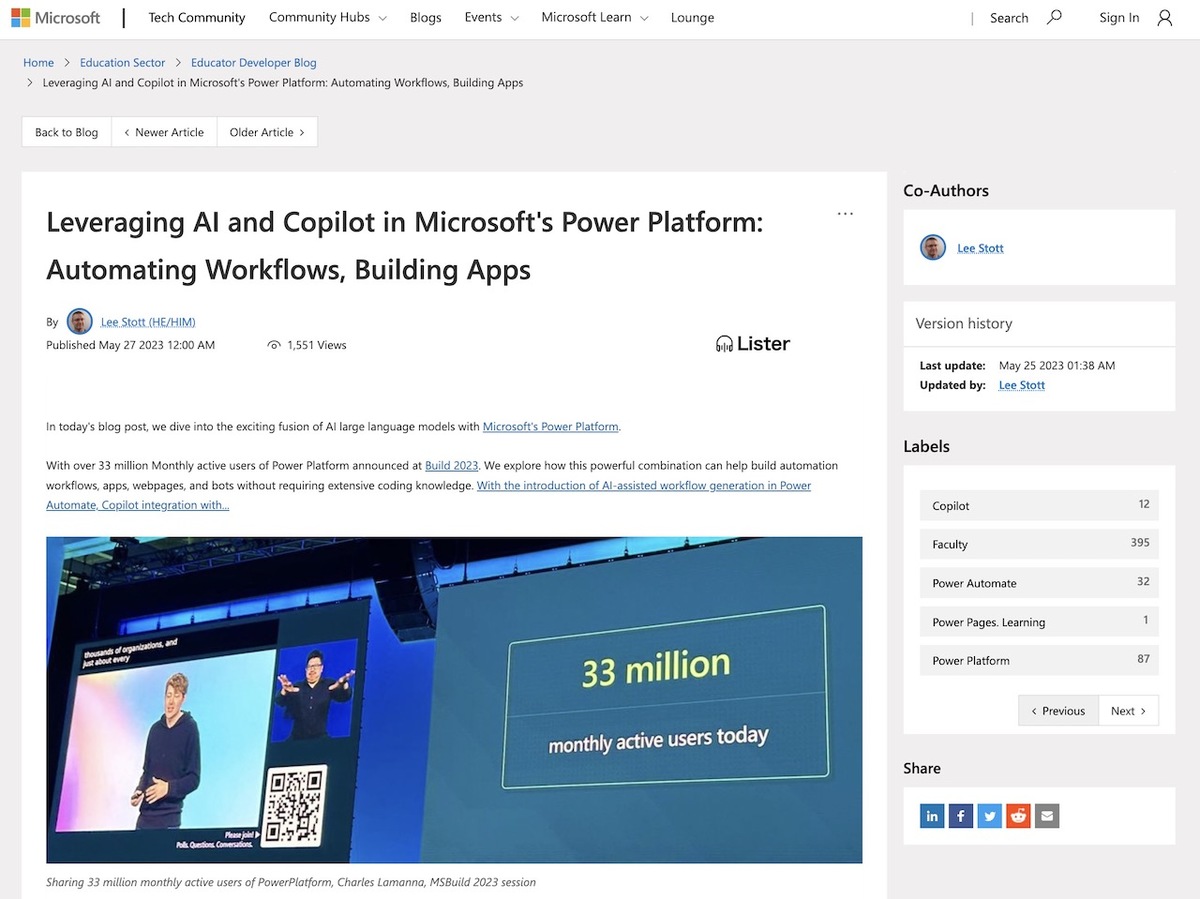Viewport: 1200px width, 899px height.
Task: Open the Blogs menu item
Action: (x=426, y=18)
